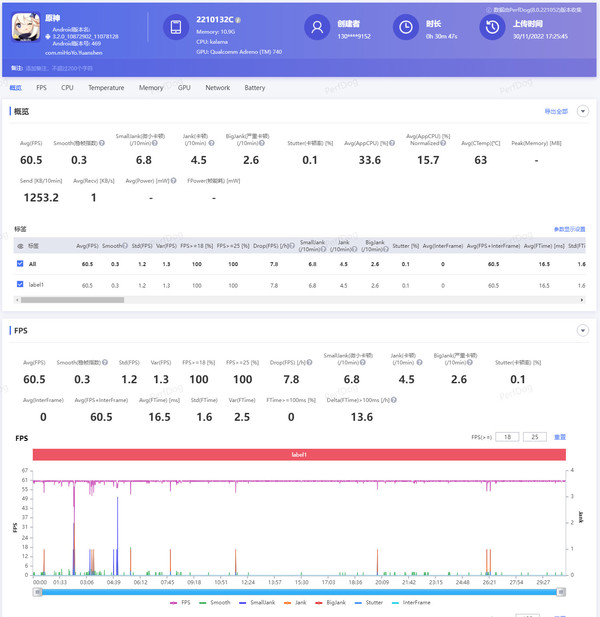The image size is (600, 617).
Task: Click FPS threshold field showing 18
Action: (x=507, y=437)
